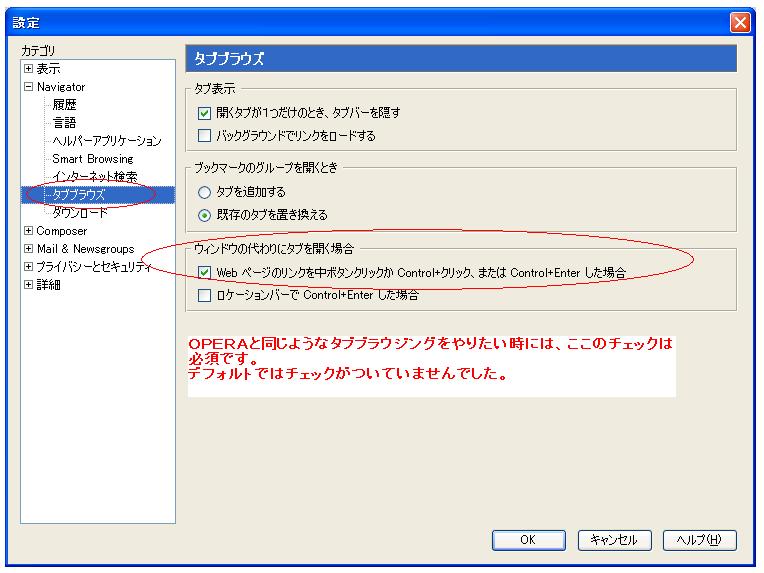This screenshot has width=764, height=573.
Task: Select 言語 in the category tree
Action: coord(64,123)
